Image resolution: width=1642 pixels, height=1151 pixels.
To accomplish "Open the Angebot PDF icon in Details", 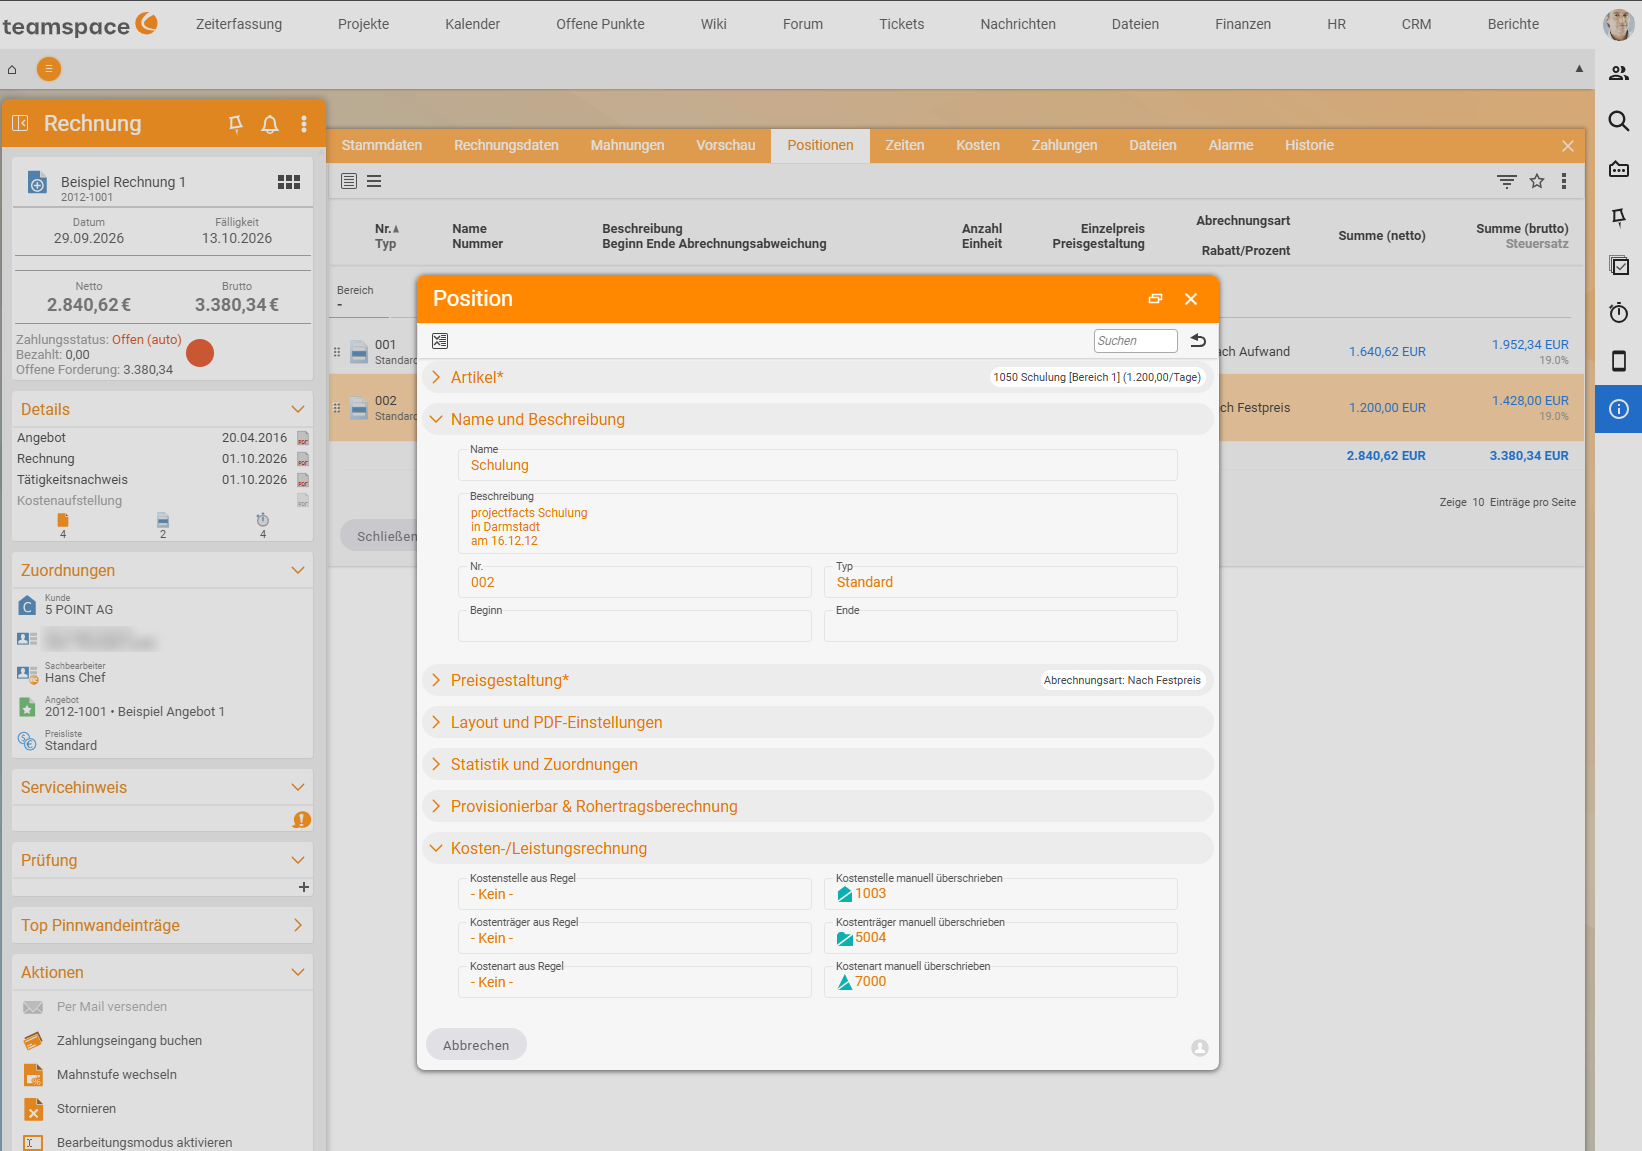I will click(x=303, y=438).
